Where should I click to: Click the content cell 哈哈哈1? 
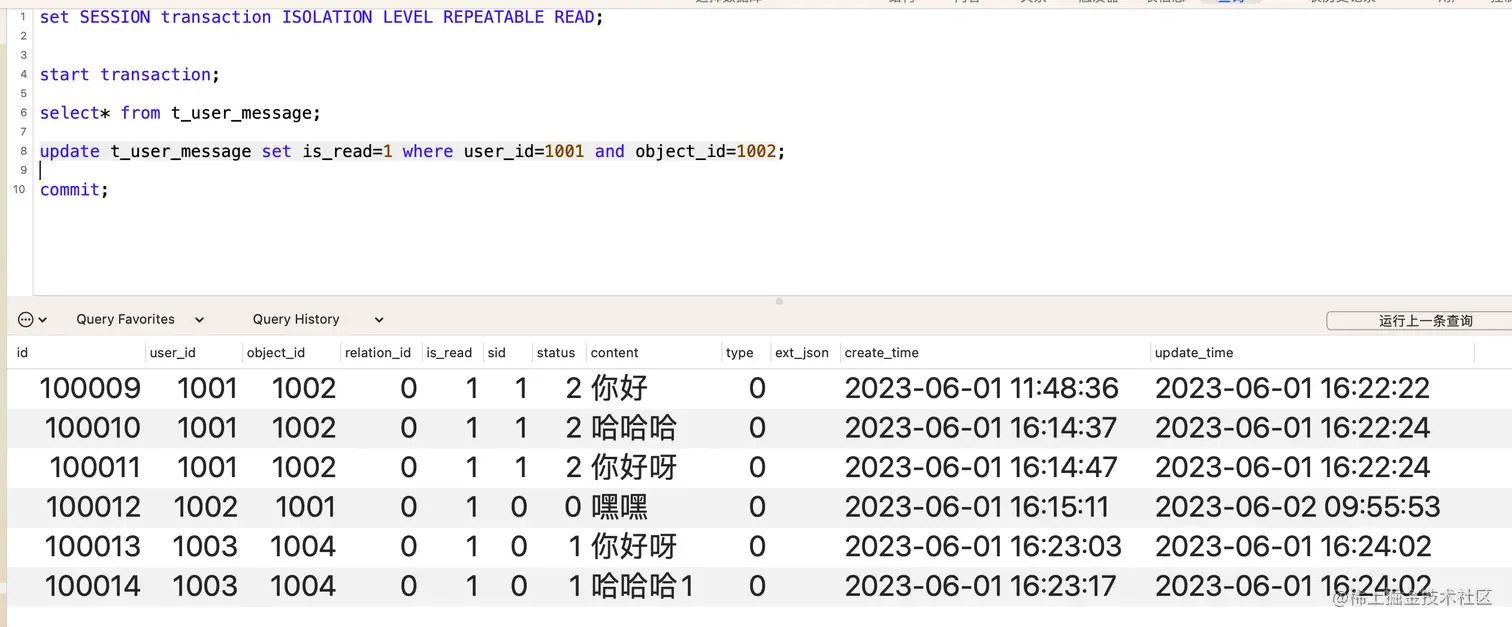[x=642, y=585]
